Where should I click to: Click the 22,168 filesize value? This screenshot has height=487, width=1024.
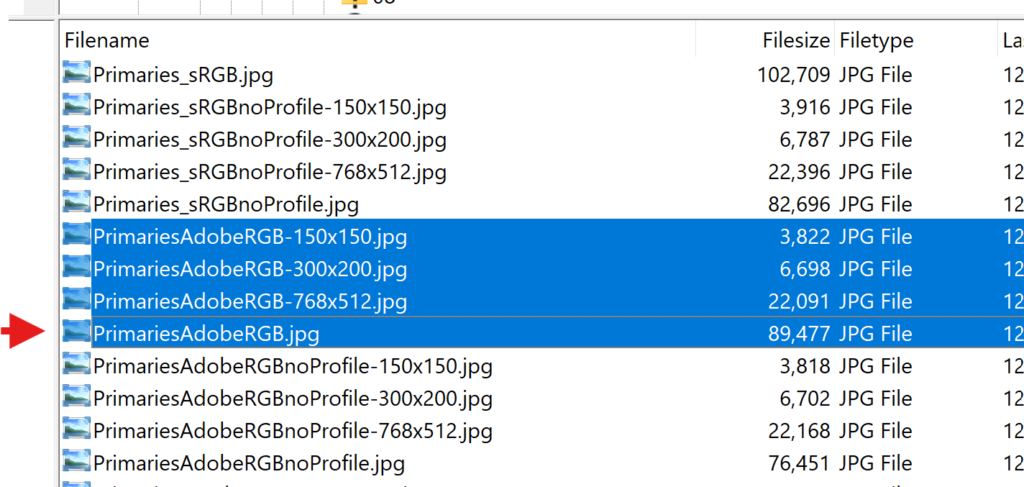click(800, 432)
